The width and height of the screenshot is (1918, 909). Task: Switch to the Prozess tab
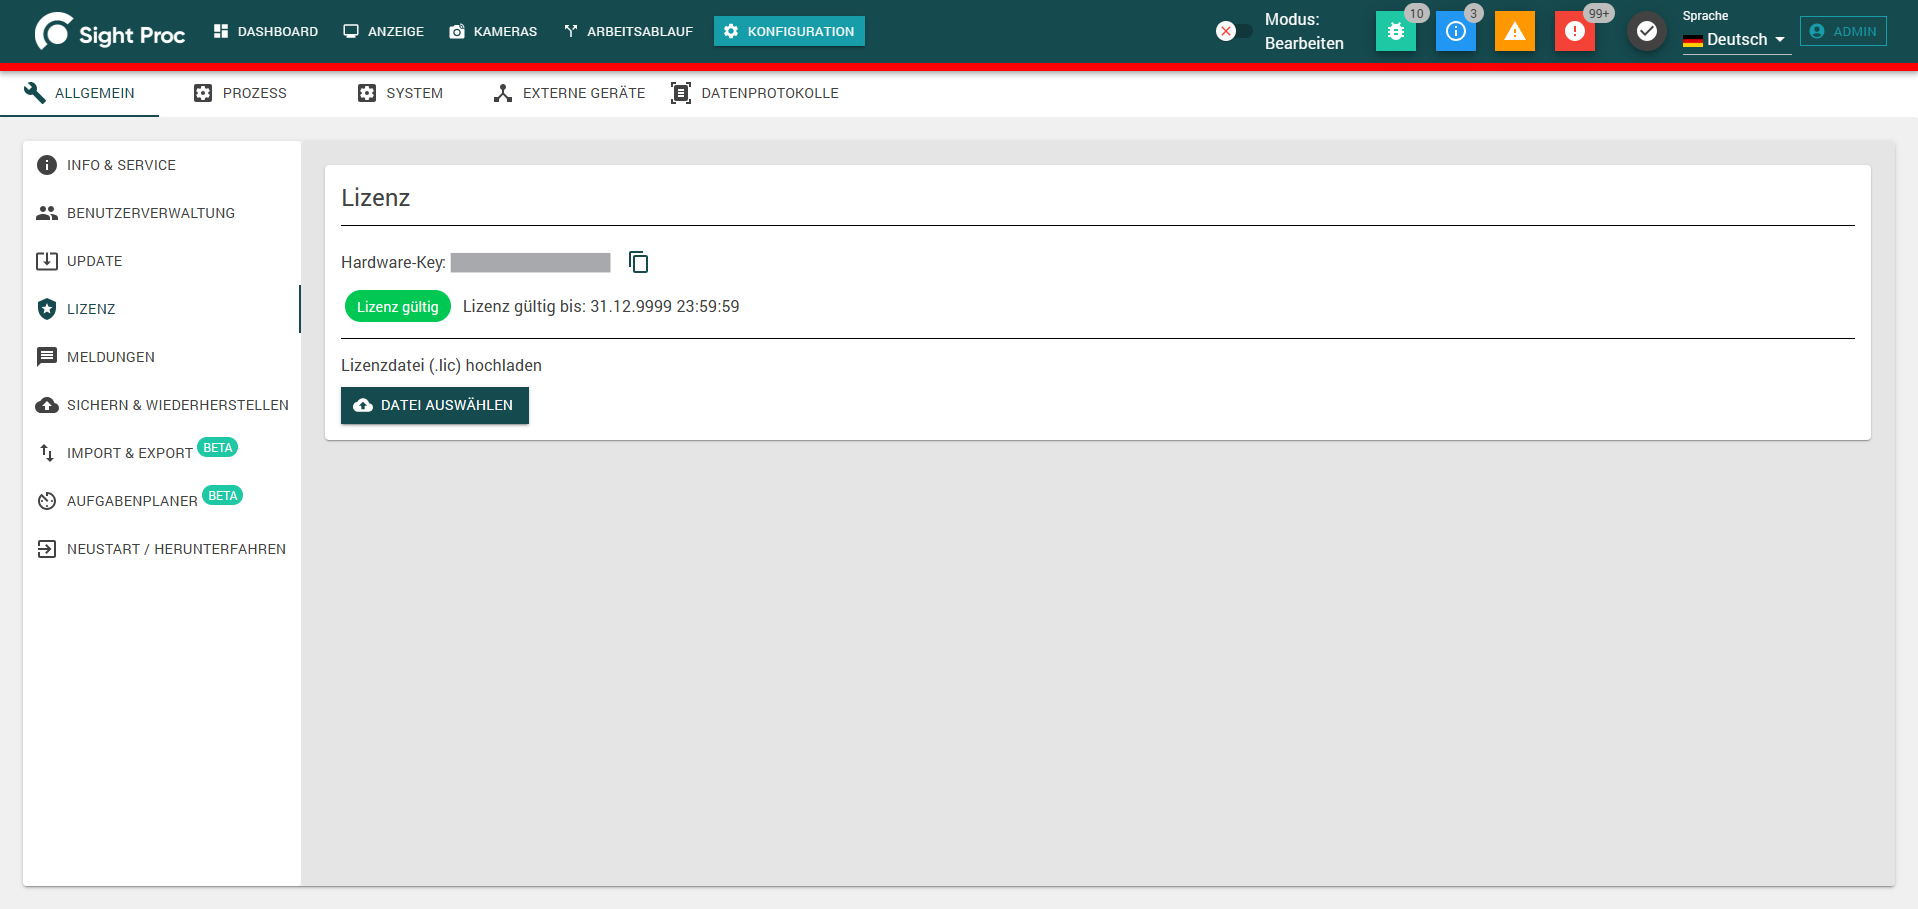240,93
